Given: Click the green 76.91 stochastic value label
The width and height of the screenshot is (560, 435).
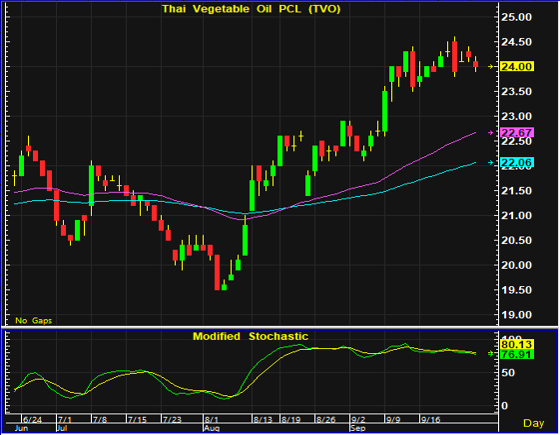Looking at the screenshot, I should pyautogui.click(x=517, y=354).
